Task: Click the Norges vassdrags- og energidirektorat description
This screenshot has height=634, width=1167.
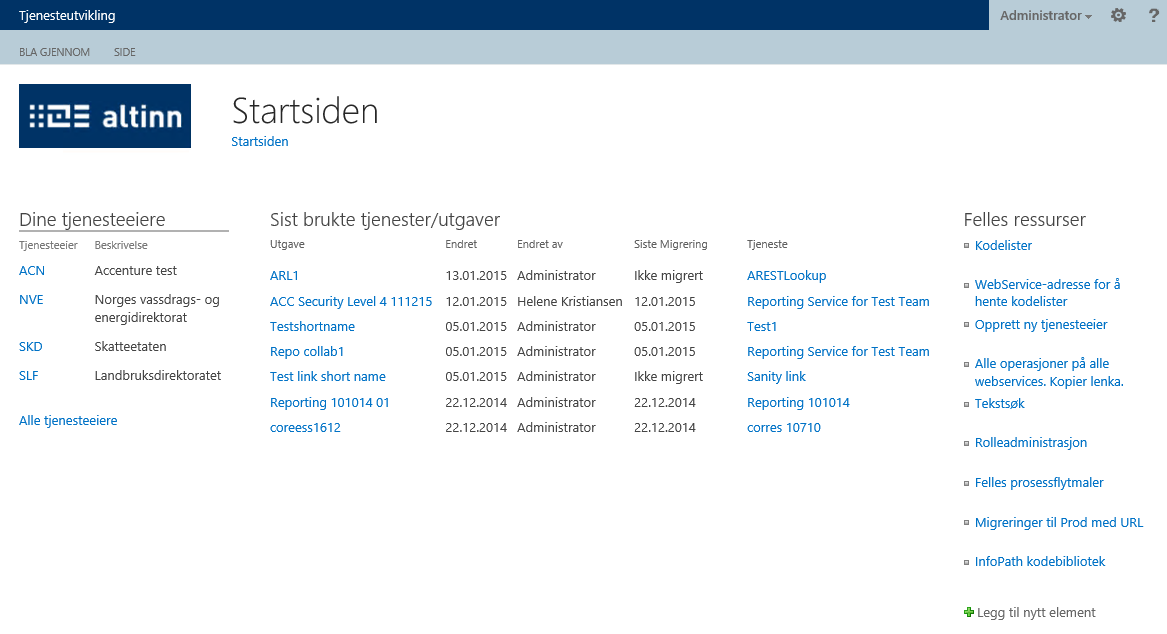Action: 157,309
